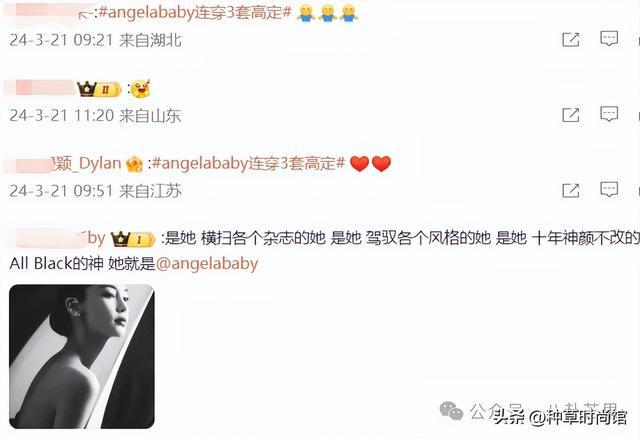Open the _Dylan user profile name
640x438 pixels.
(x=86, y=163)
